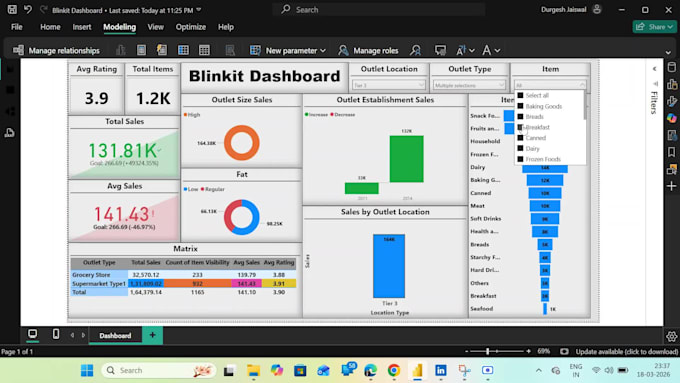
Task: Open the Visualizations pane icon on right rail
Action: (672, 84)
